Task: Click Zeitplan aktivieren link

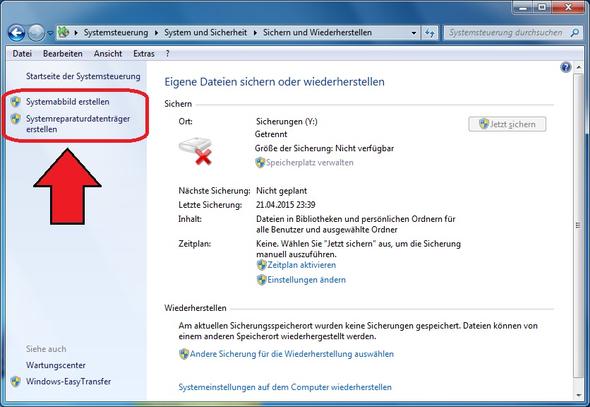Action: coord(301,265)
